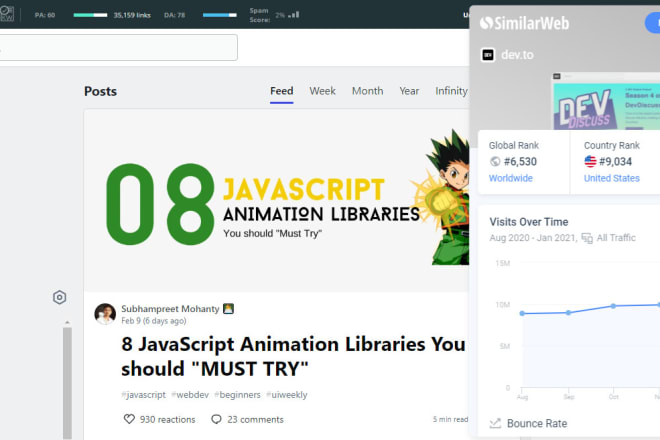Click the Bounce Rate chart icon
The image size is (660, 440).
tap(495, 423)
